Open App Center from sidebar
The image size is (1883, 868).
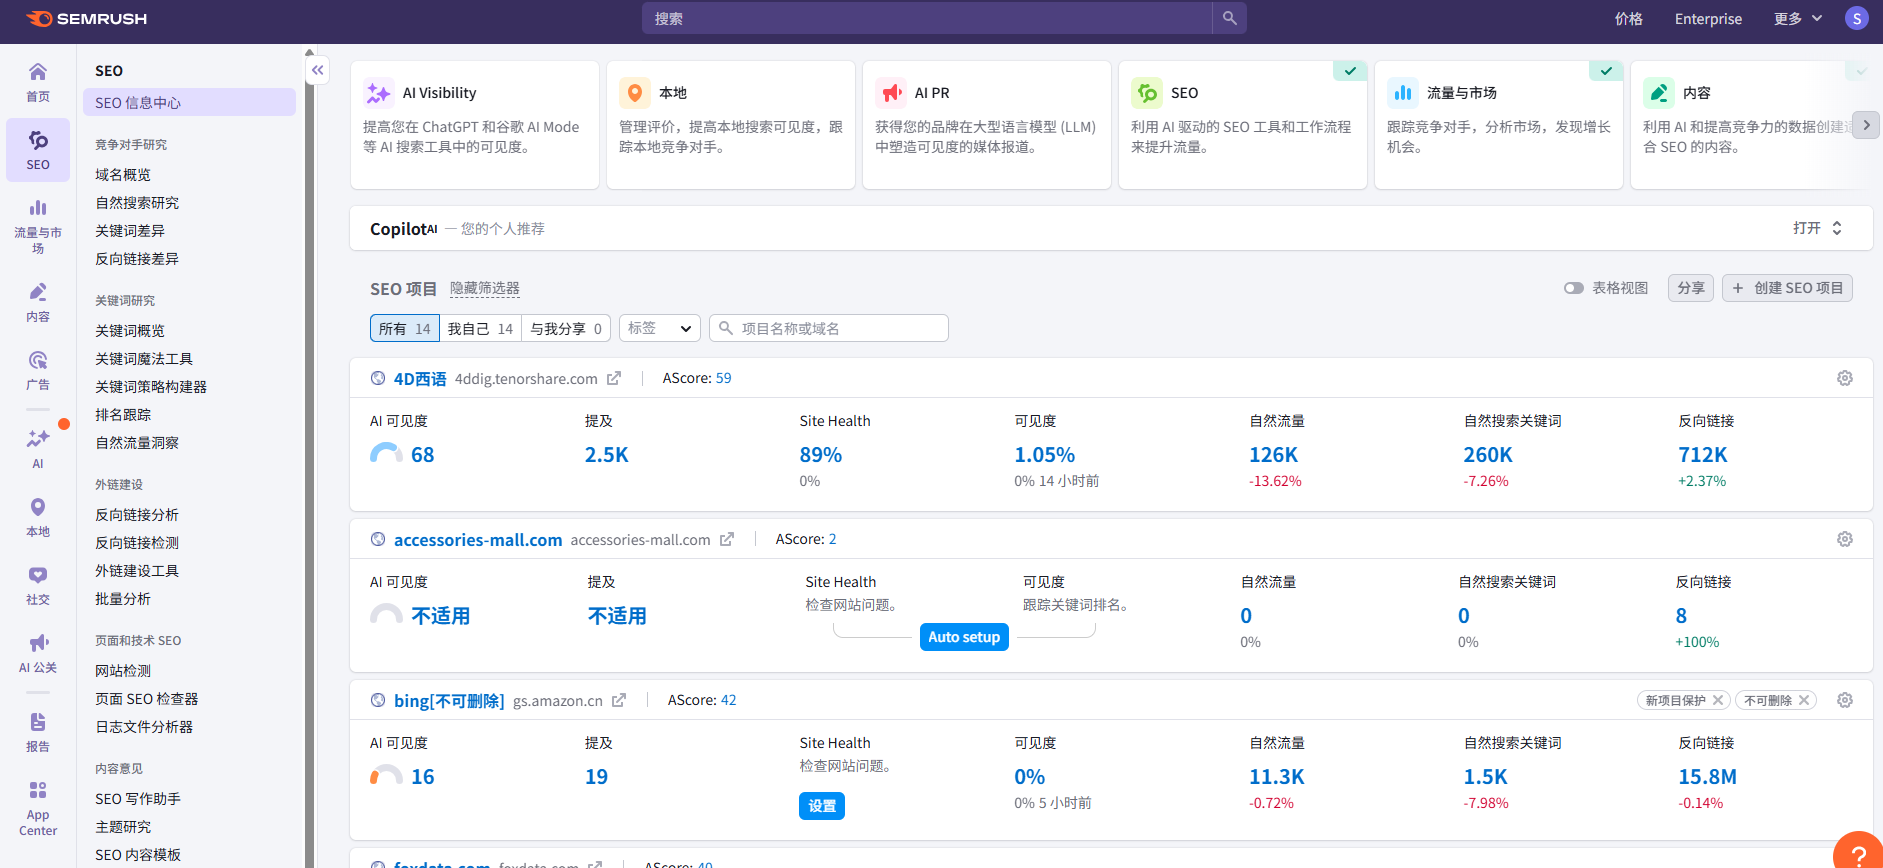(38, 808)
